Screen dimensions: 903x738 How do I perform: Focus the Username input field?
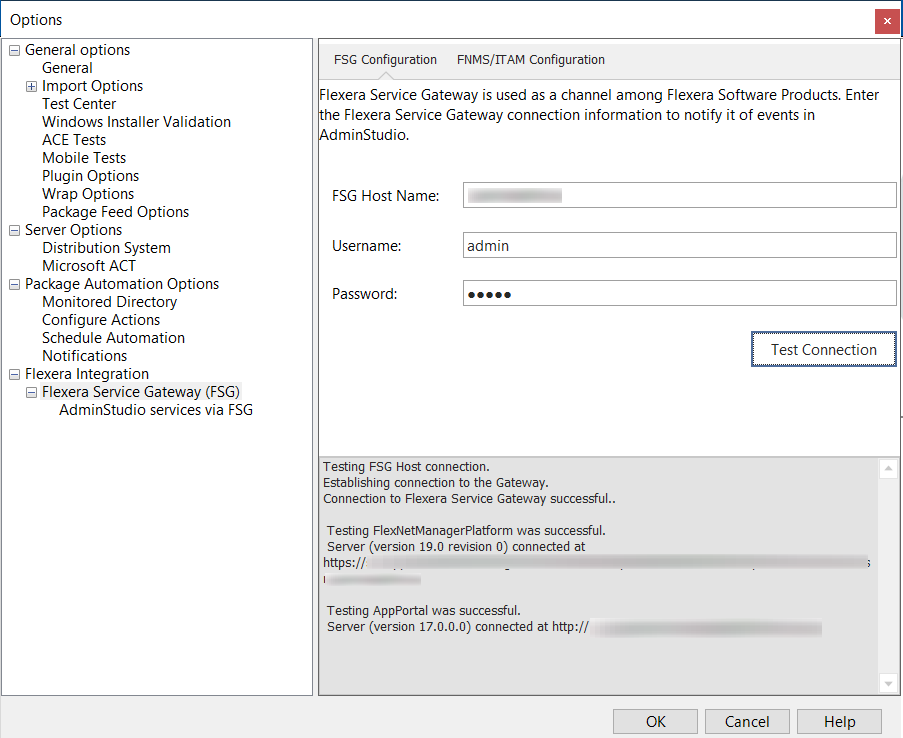click(x=680, y=245)
